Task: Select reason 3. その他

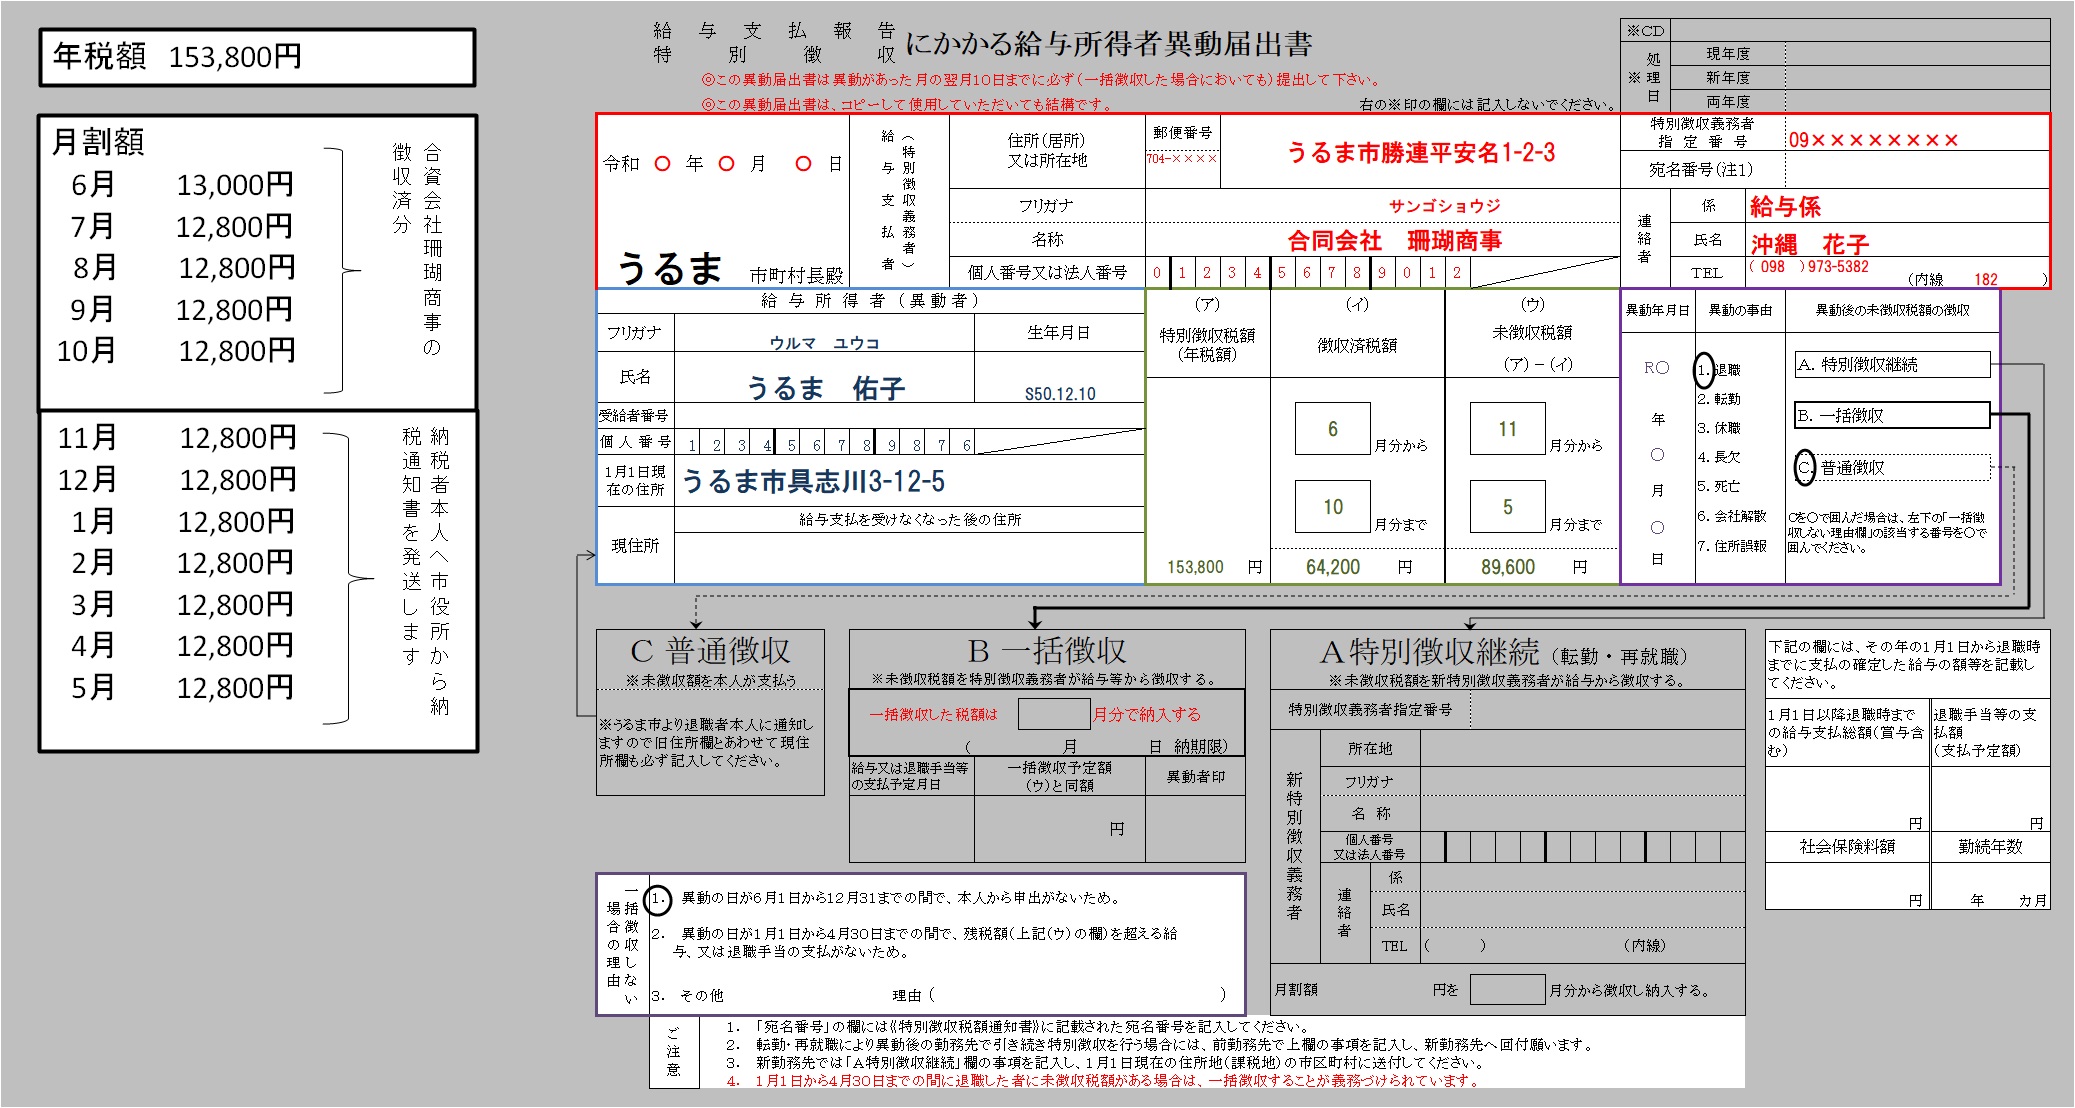Action: click(x=687, y=996)
